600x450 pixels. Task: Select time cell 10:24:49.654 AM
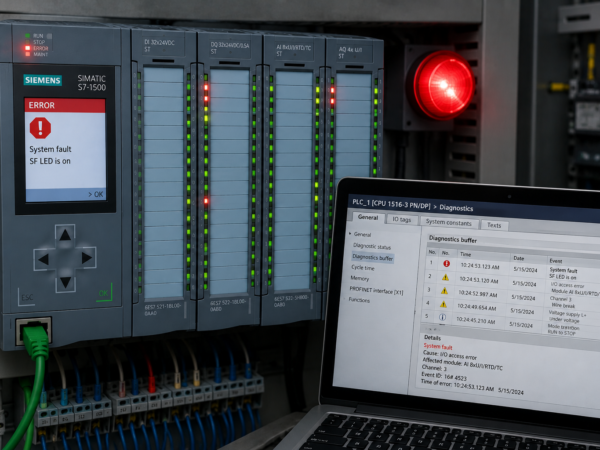476,307
